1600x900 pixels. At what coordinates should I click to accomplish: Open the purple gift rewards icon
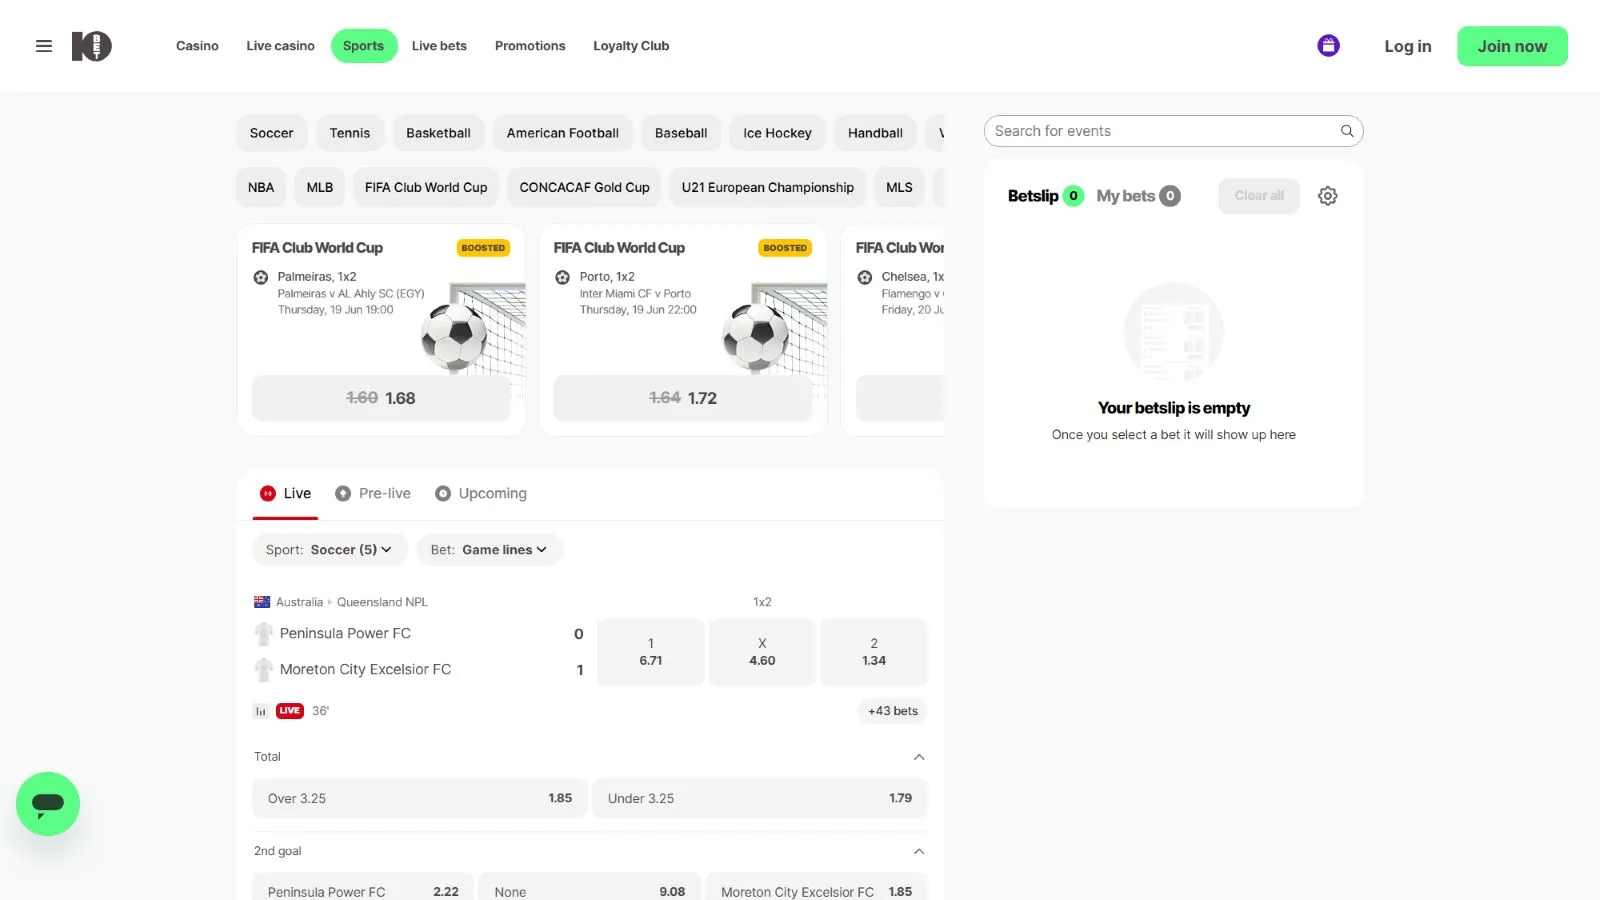pyautogui.click(x=1328, y=46)
